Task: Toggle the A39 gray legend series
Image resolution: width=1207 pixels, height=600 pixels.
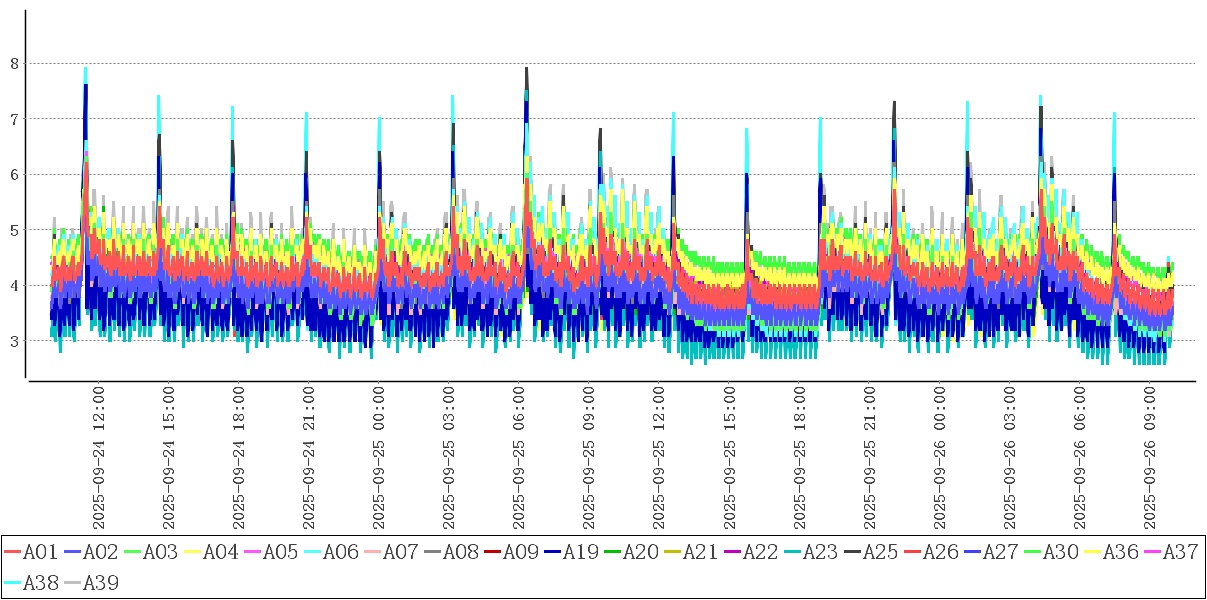Action: point(91,582)
